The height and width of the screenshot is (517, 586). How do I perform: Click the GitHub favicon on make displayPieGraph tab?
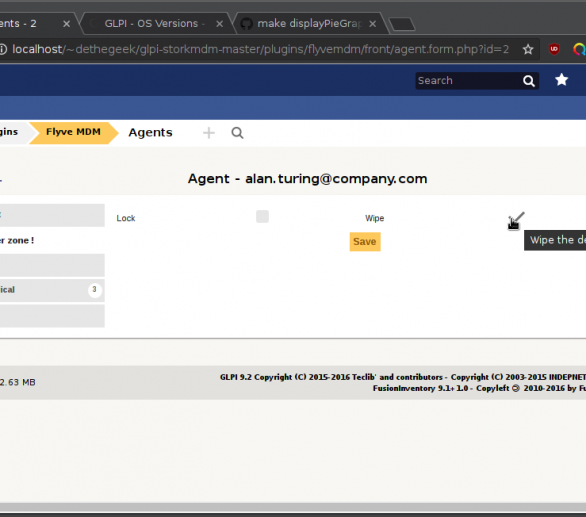tap(246, 24)
